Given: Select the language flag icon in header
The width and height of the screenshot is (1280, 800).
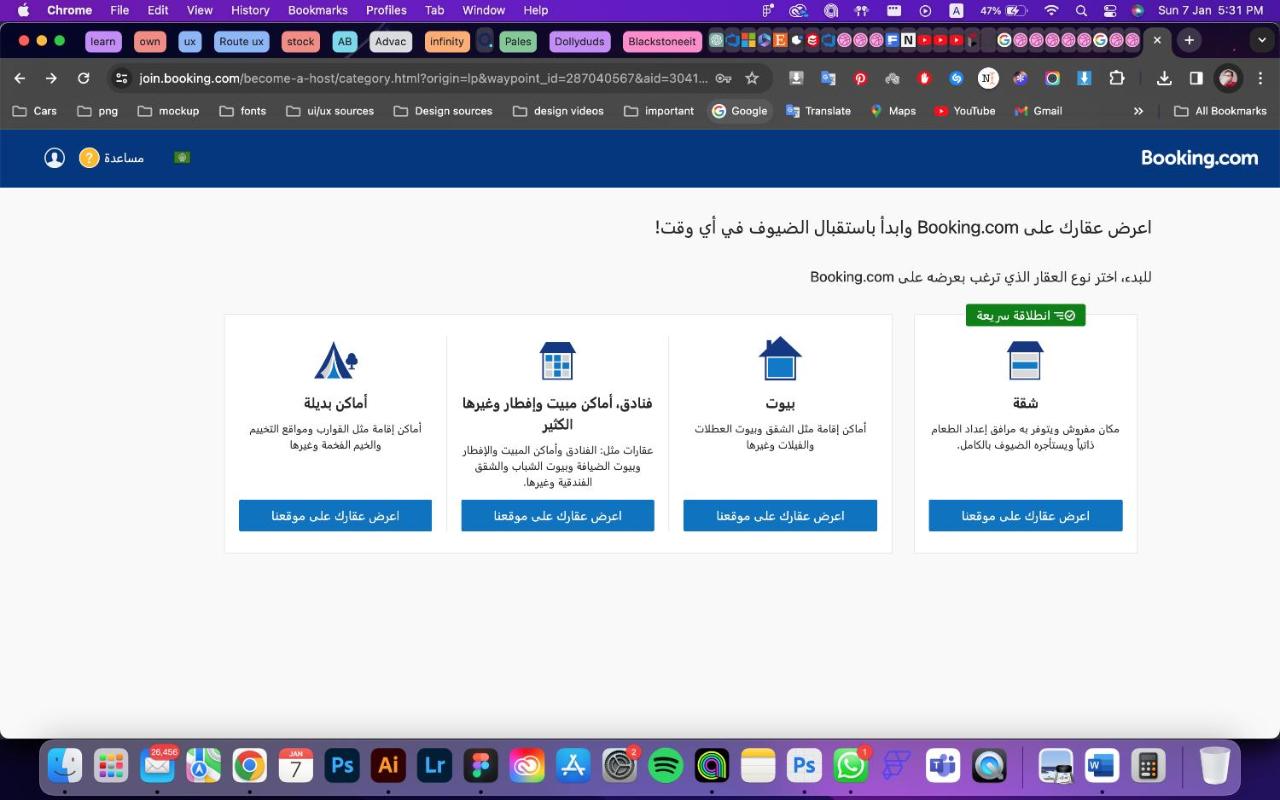Looking at the screenshot, I should pyautogui.click(x=182, y=157).
